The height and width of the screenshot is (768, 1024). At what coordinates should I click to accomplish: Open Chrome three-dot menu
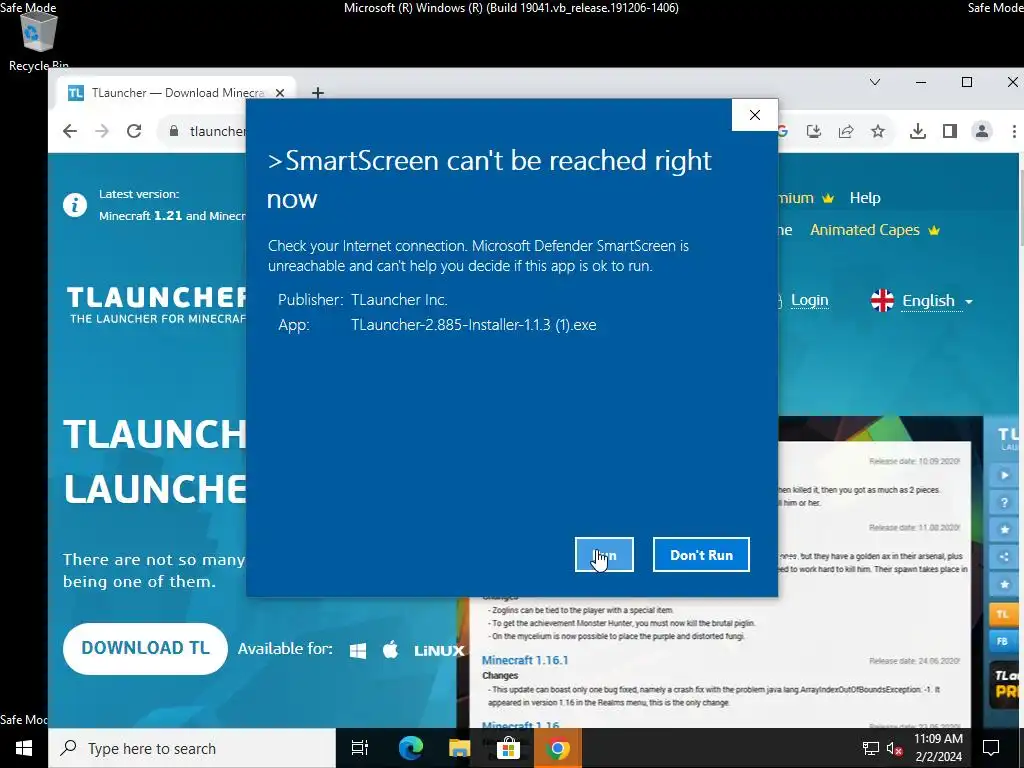(1014, 131)
